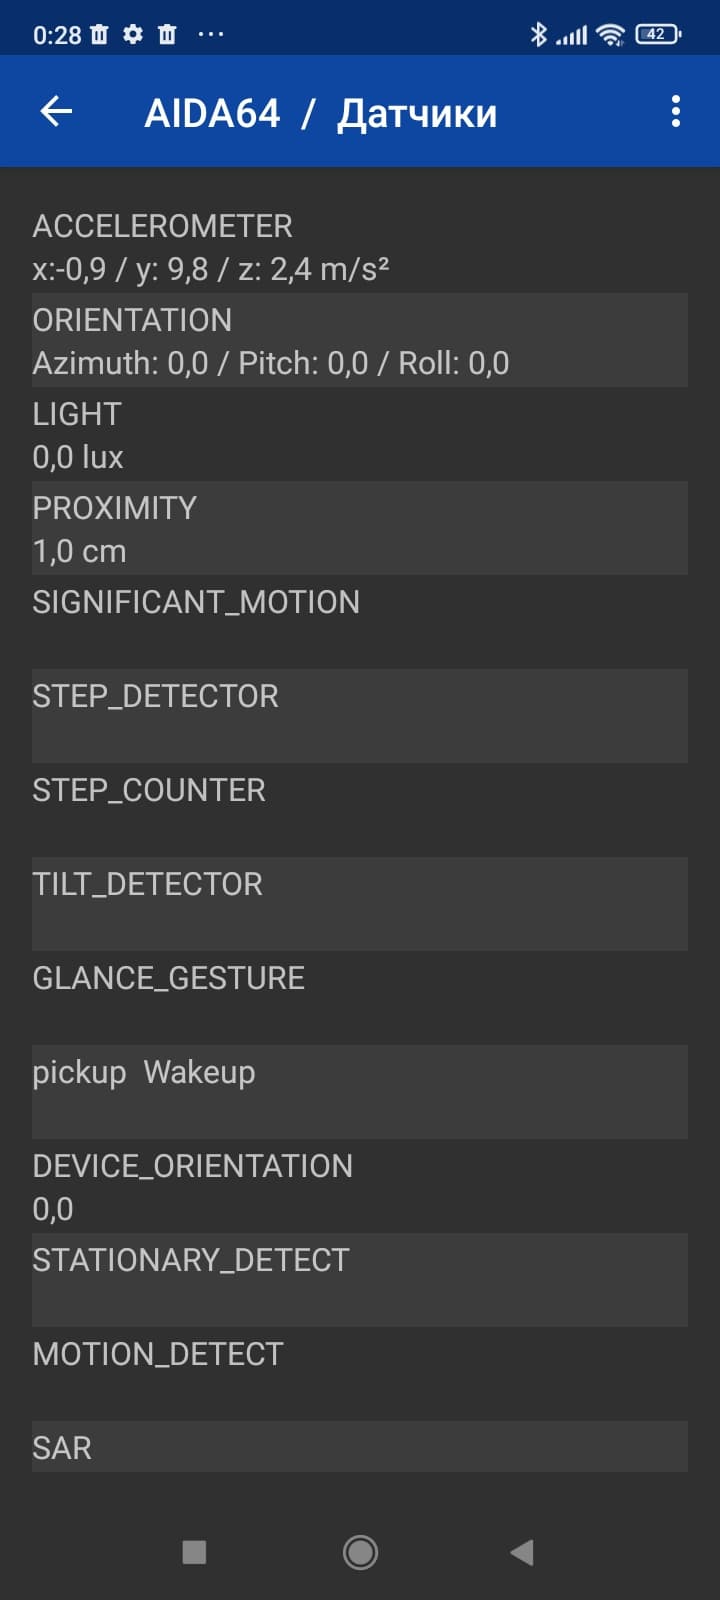The image size is (720, 1600).
Task: Tap the Wi-Fi status bar icon
Action: tap(609, 34)
